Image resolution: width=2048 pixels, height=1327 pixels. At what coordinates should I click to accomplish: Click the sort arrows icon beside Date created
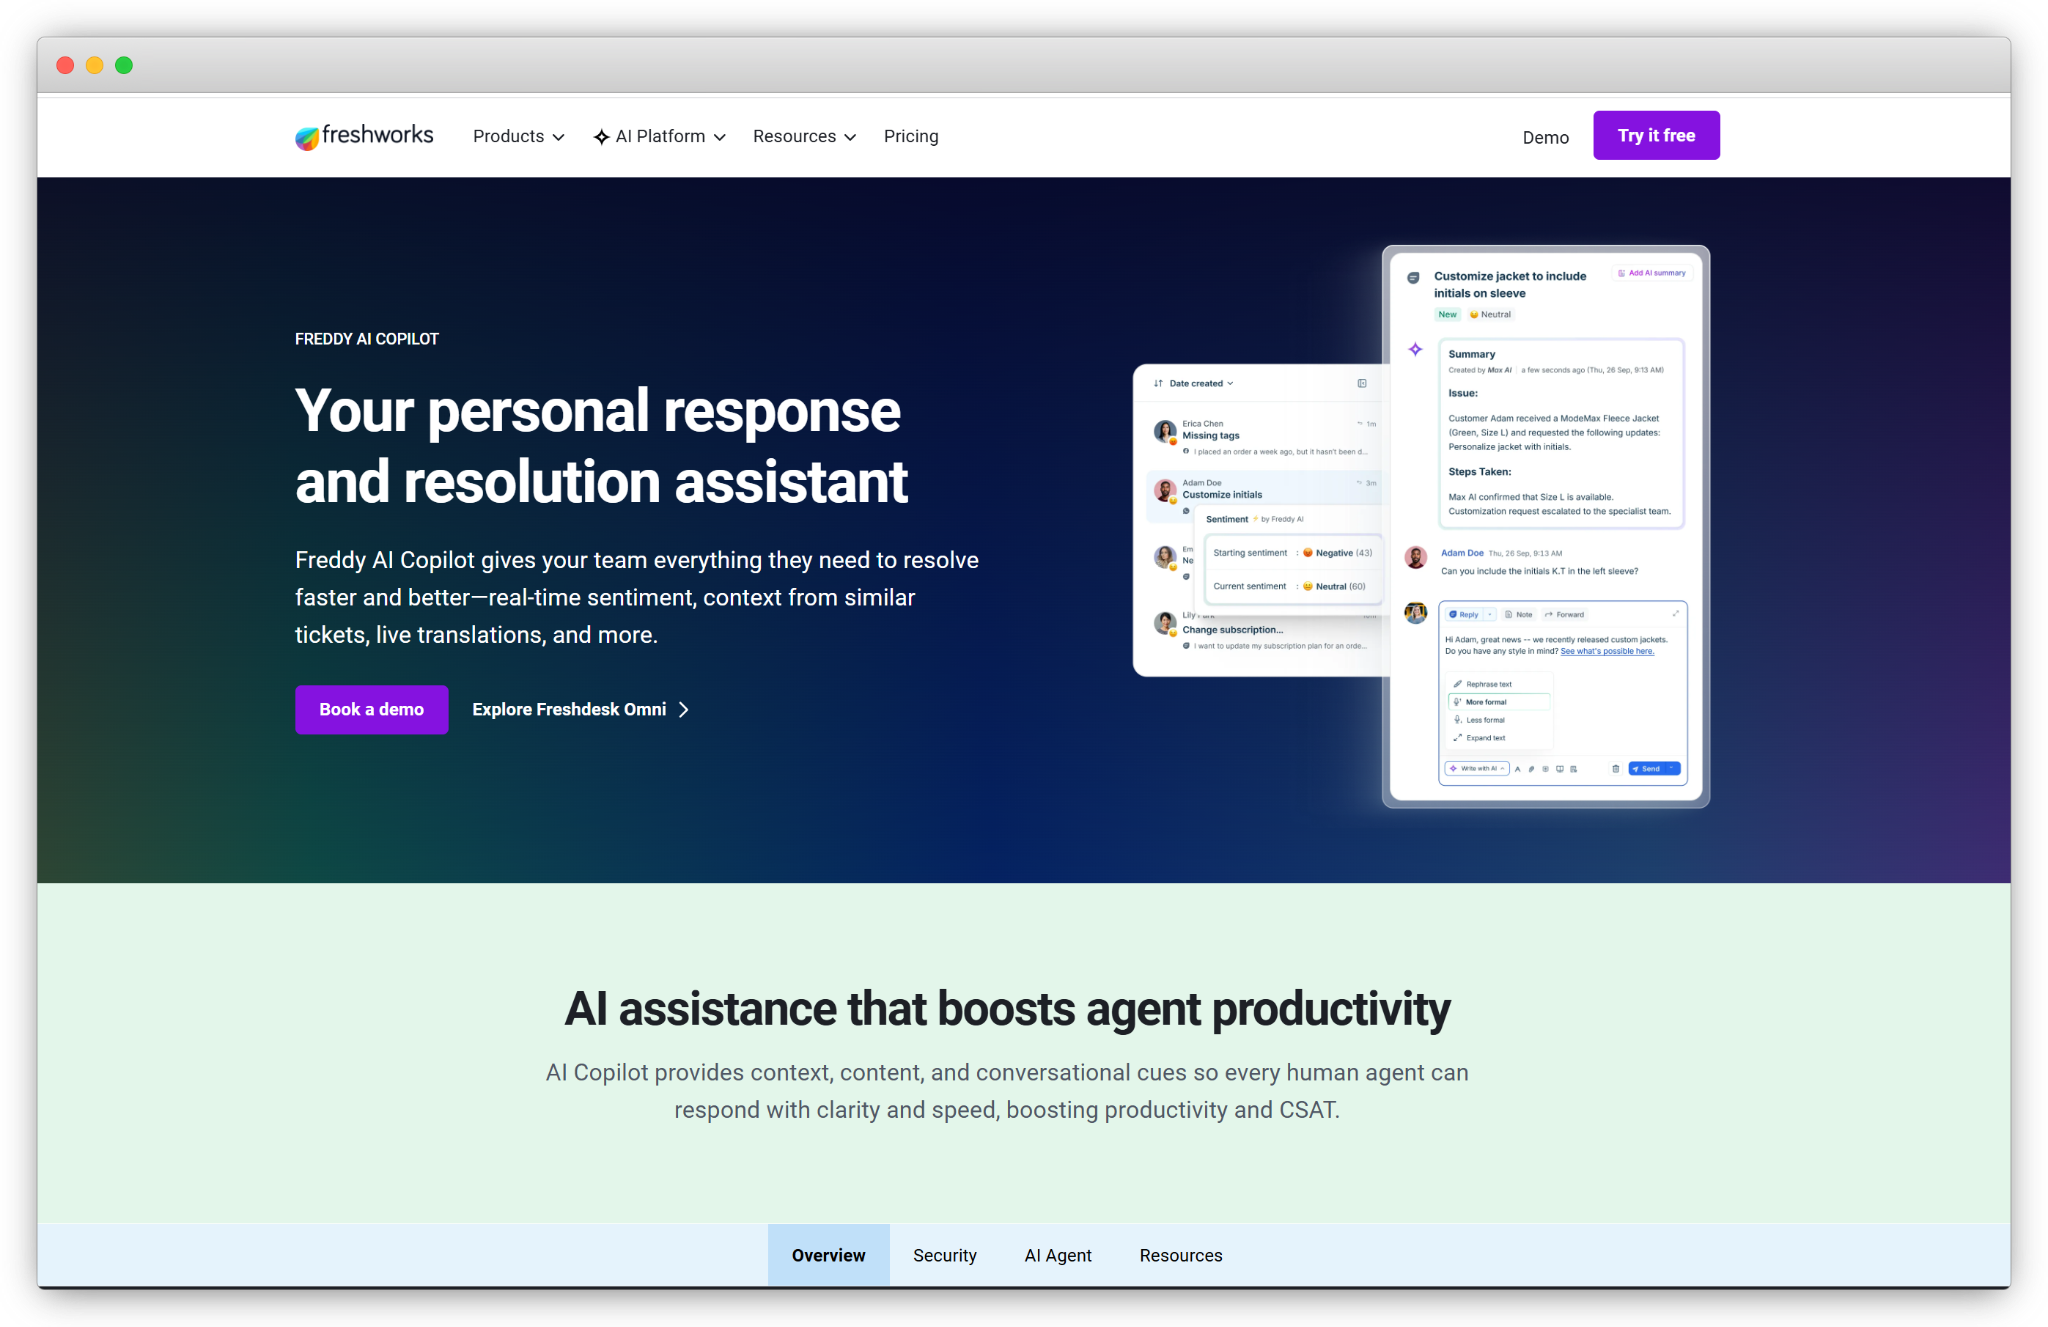tap(1158, 383)
